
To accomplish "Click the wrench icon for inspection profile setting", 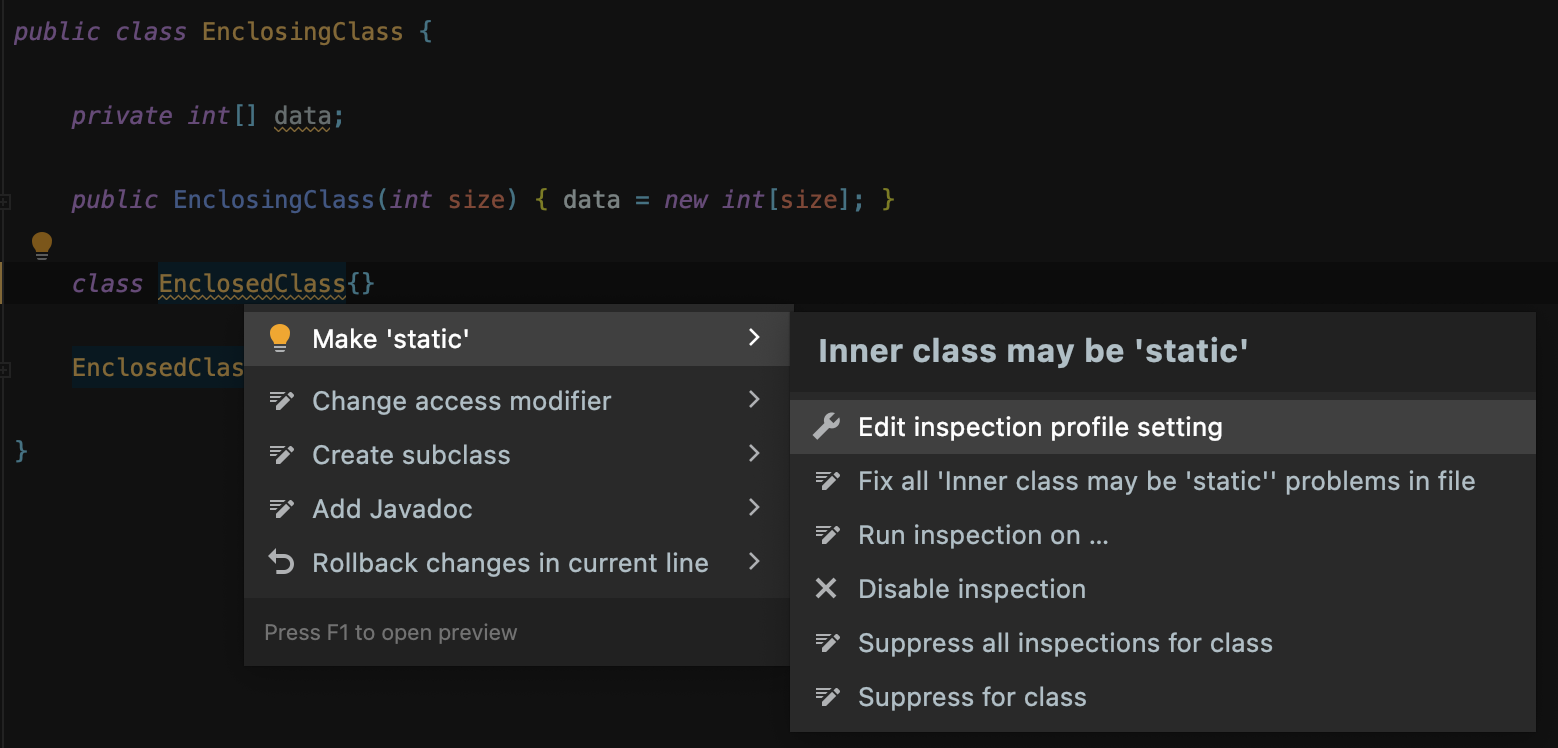I will (x=827, y=427).
